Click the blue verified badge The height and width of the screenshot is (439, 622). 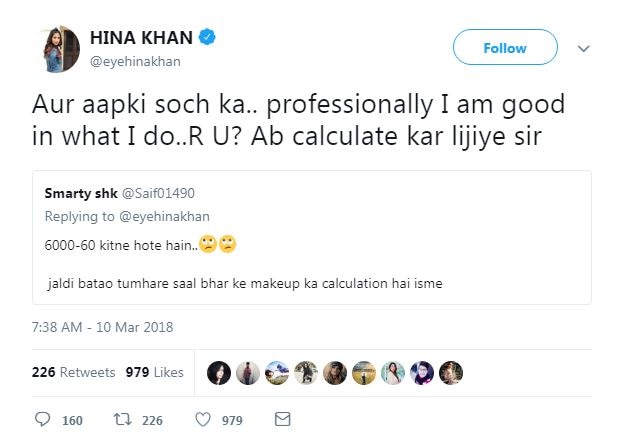tap(208, 39)
